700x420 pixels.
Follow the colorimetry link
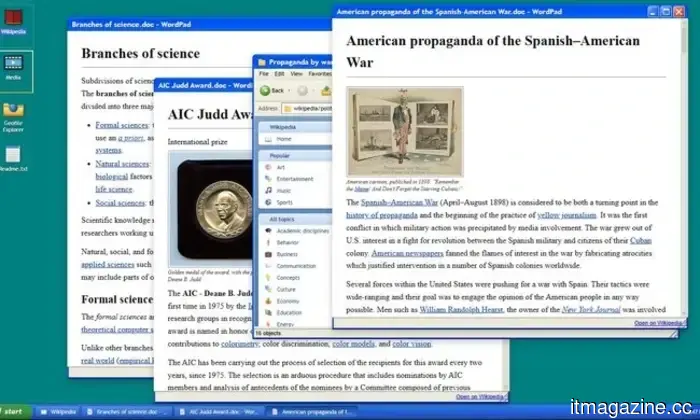tap(240, 344)
